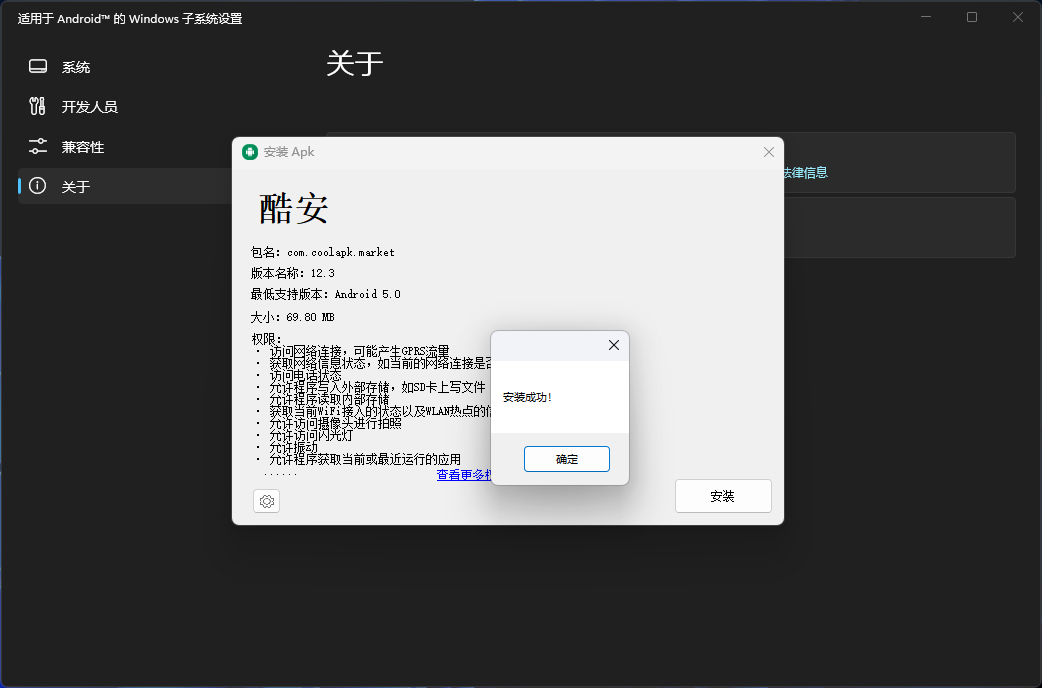Minimize the WSA settings window
1042x688 pixels.
pos(925,16)
